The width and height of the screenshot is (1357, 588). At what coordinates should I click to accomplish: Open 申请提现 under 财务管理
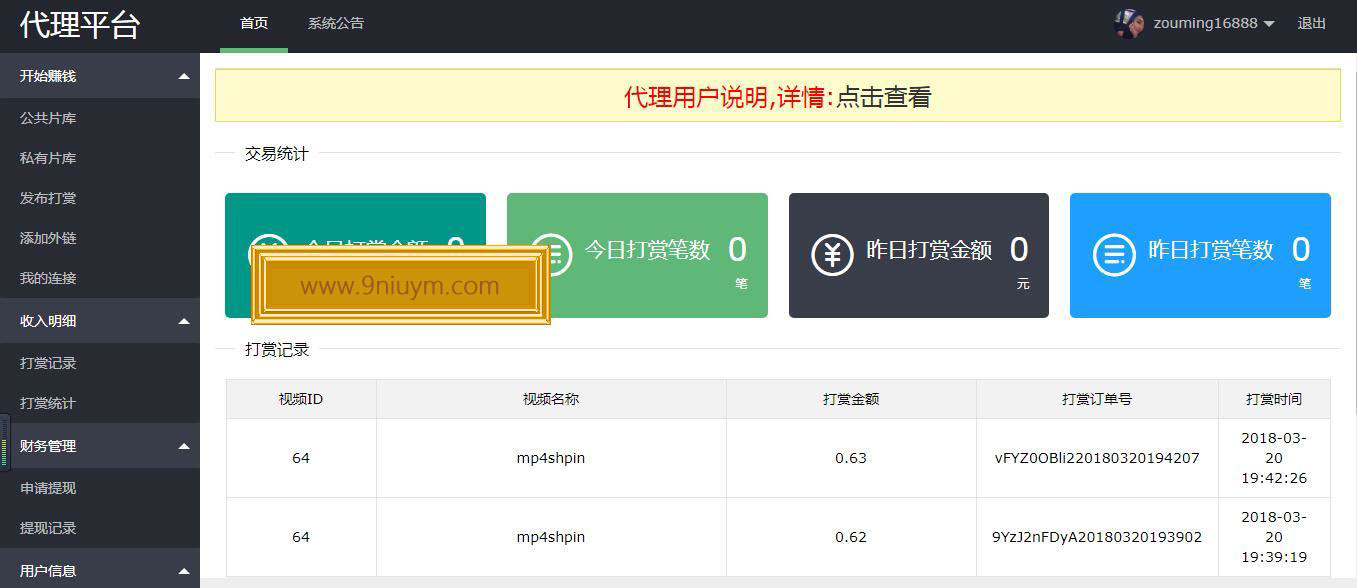(48, 488)
